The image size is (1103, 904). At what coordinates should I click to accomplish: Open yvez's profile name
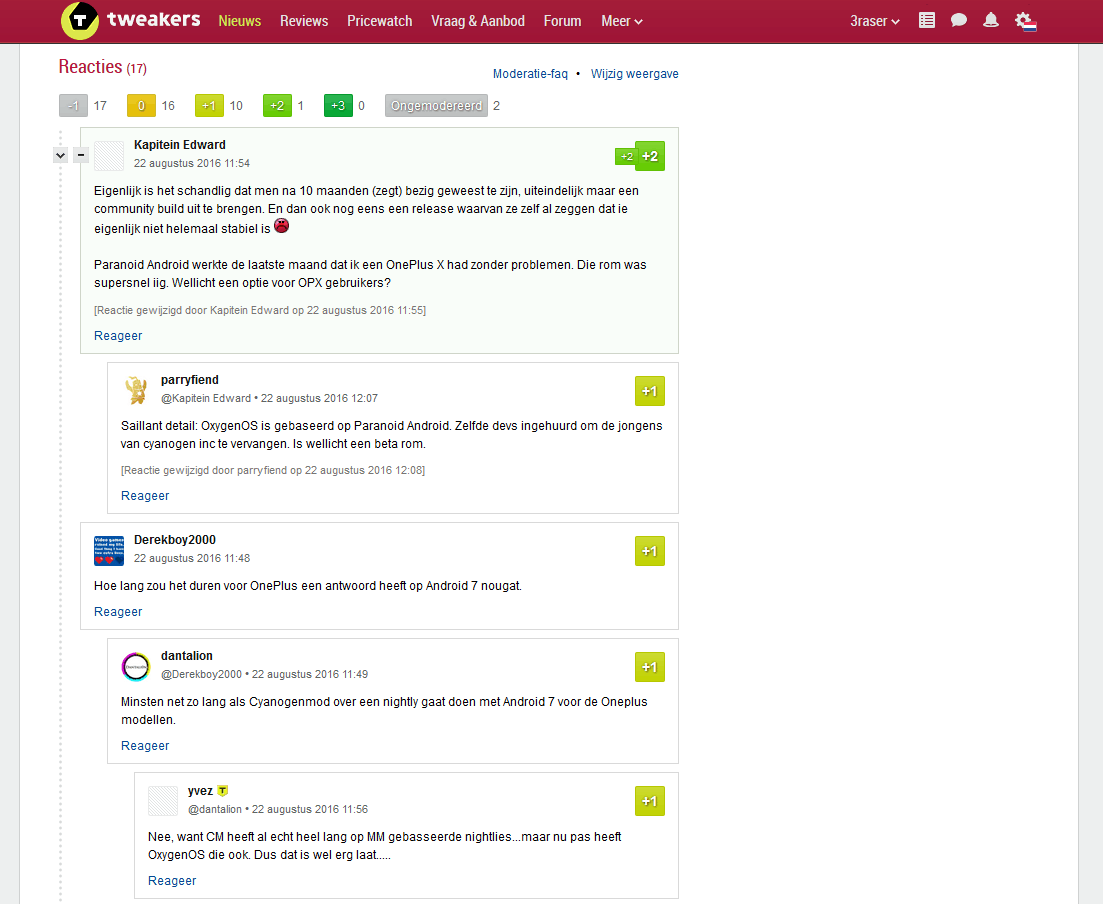click(200, 791)
